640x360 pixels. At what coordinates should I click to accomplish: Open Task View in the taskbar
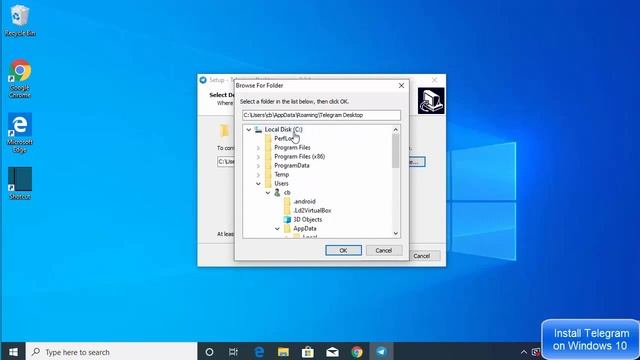tap(233, 352)
